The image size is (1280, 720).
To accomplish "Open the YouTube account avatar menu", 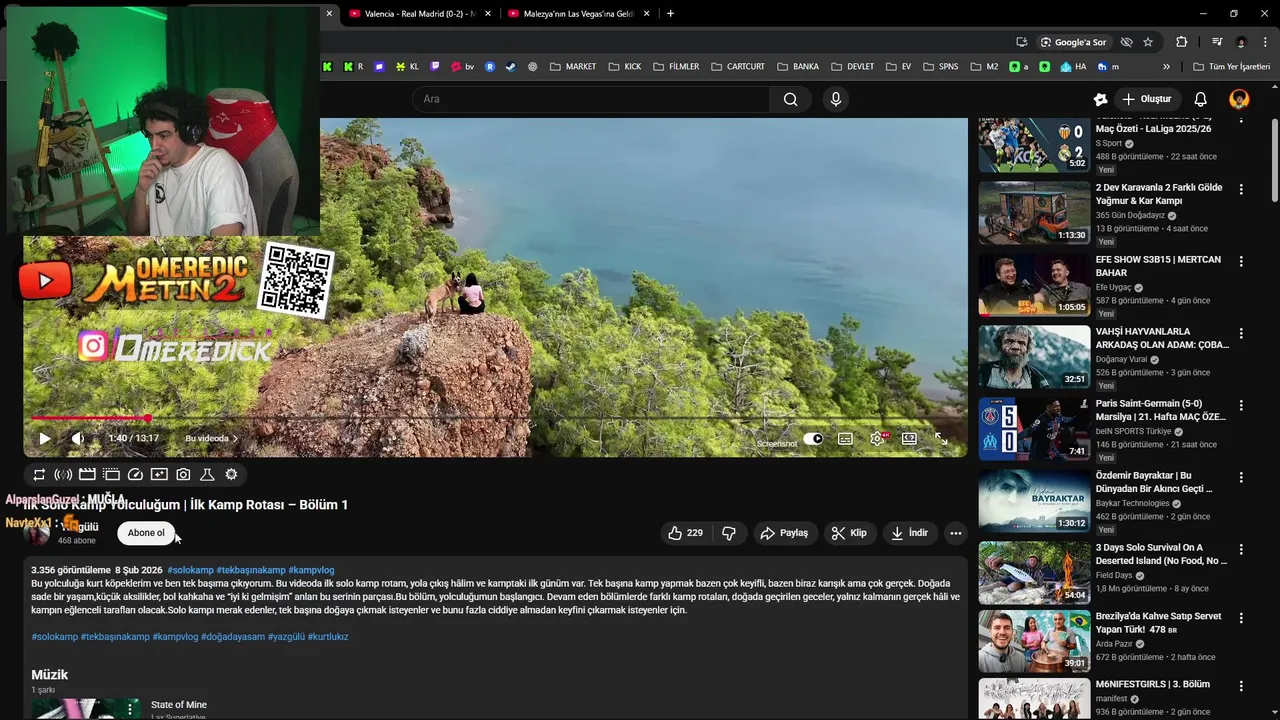I will click(1239, 99).
